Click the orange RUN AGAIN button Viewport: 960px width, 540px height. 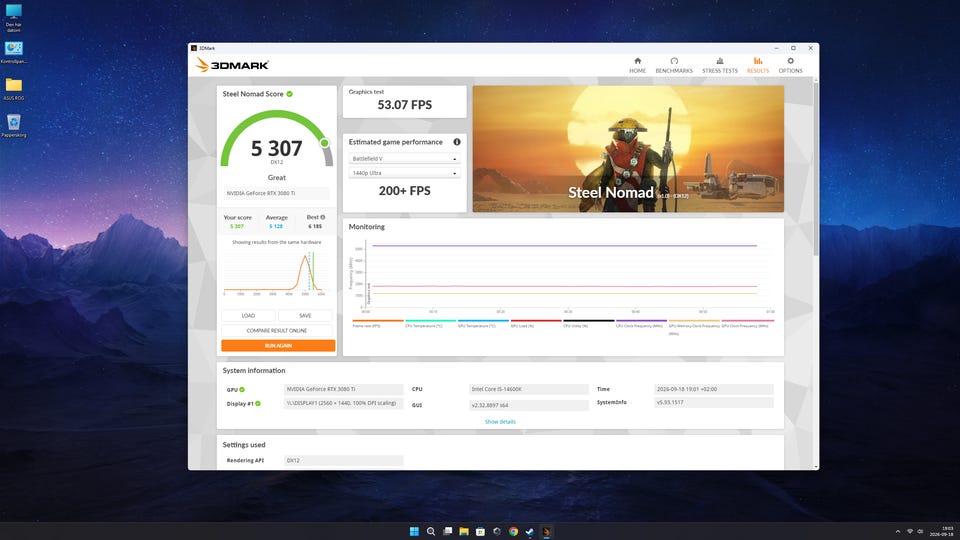coord(278,345)
